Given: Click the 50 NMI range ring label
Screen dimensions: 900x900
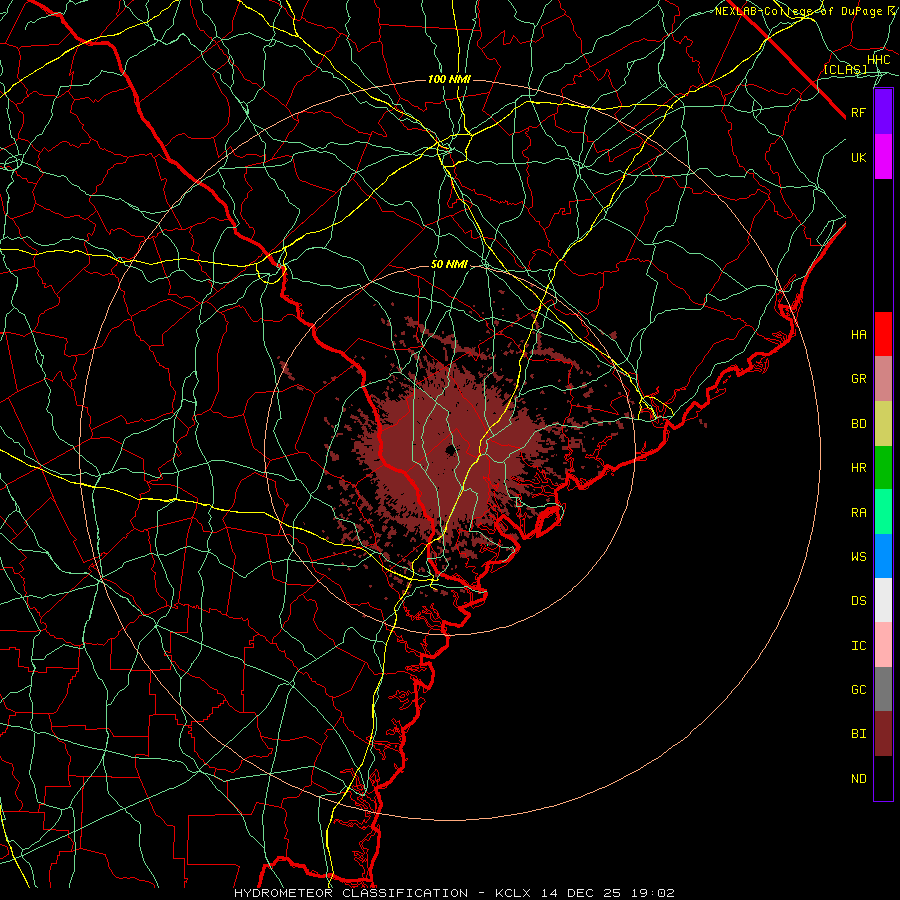Looking at the screenshot, I should pyautogui.click(x=449, y=264).
